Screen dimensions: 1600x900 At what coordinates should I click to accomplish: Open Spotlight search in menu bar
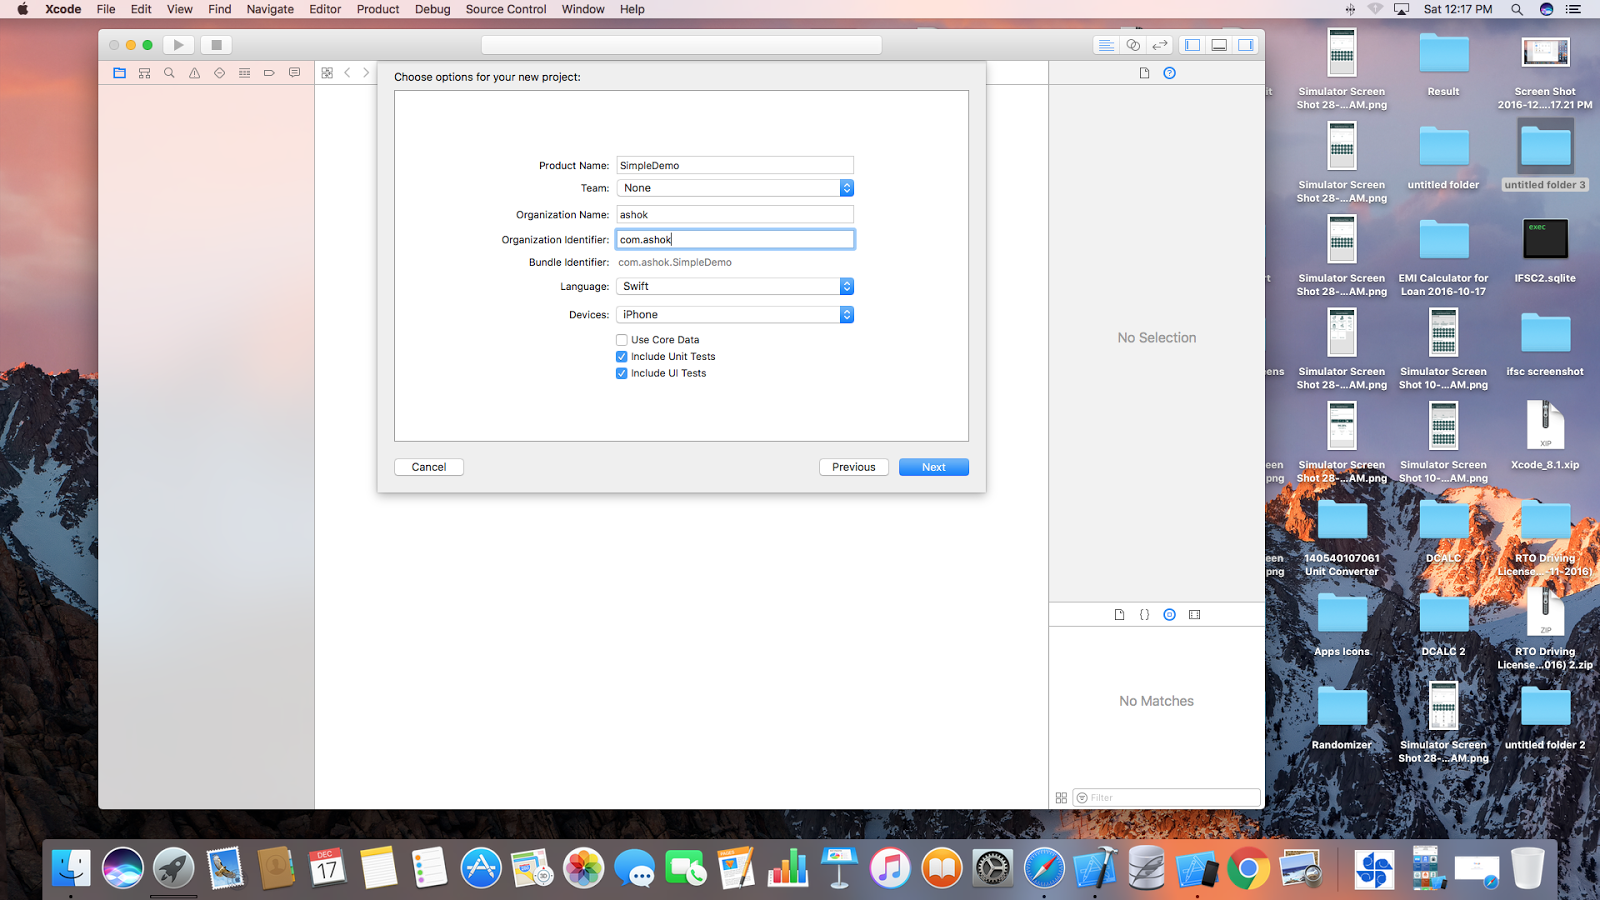1517,9
